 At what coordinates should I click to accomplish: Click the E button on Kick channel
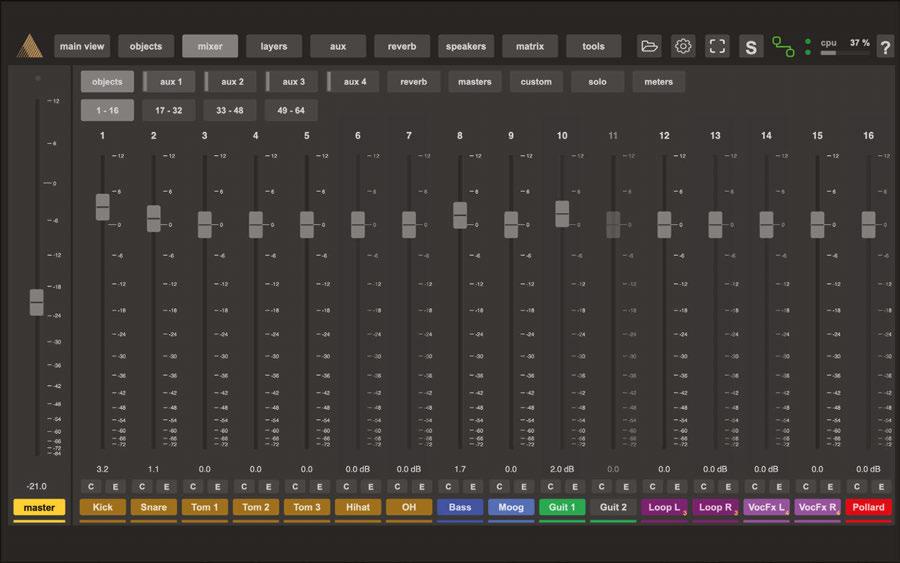pyautogui.click(x=116, y=487)
